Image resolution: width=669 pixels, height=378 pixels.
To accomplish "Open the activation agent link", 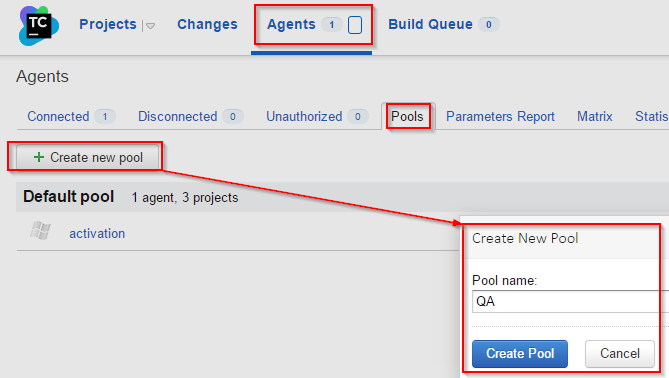I will tap(97, 233).
